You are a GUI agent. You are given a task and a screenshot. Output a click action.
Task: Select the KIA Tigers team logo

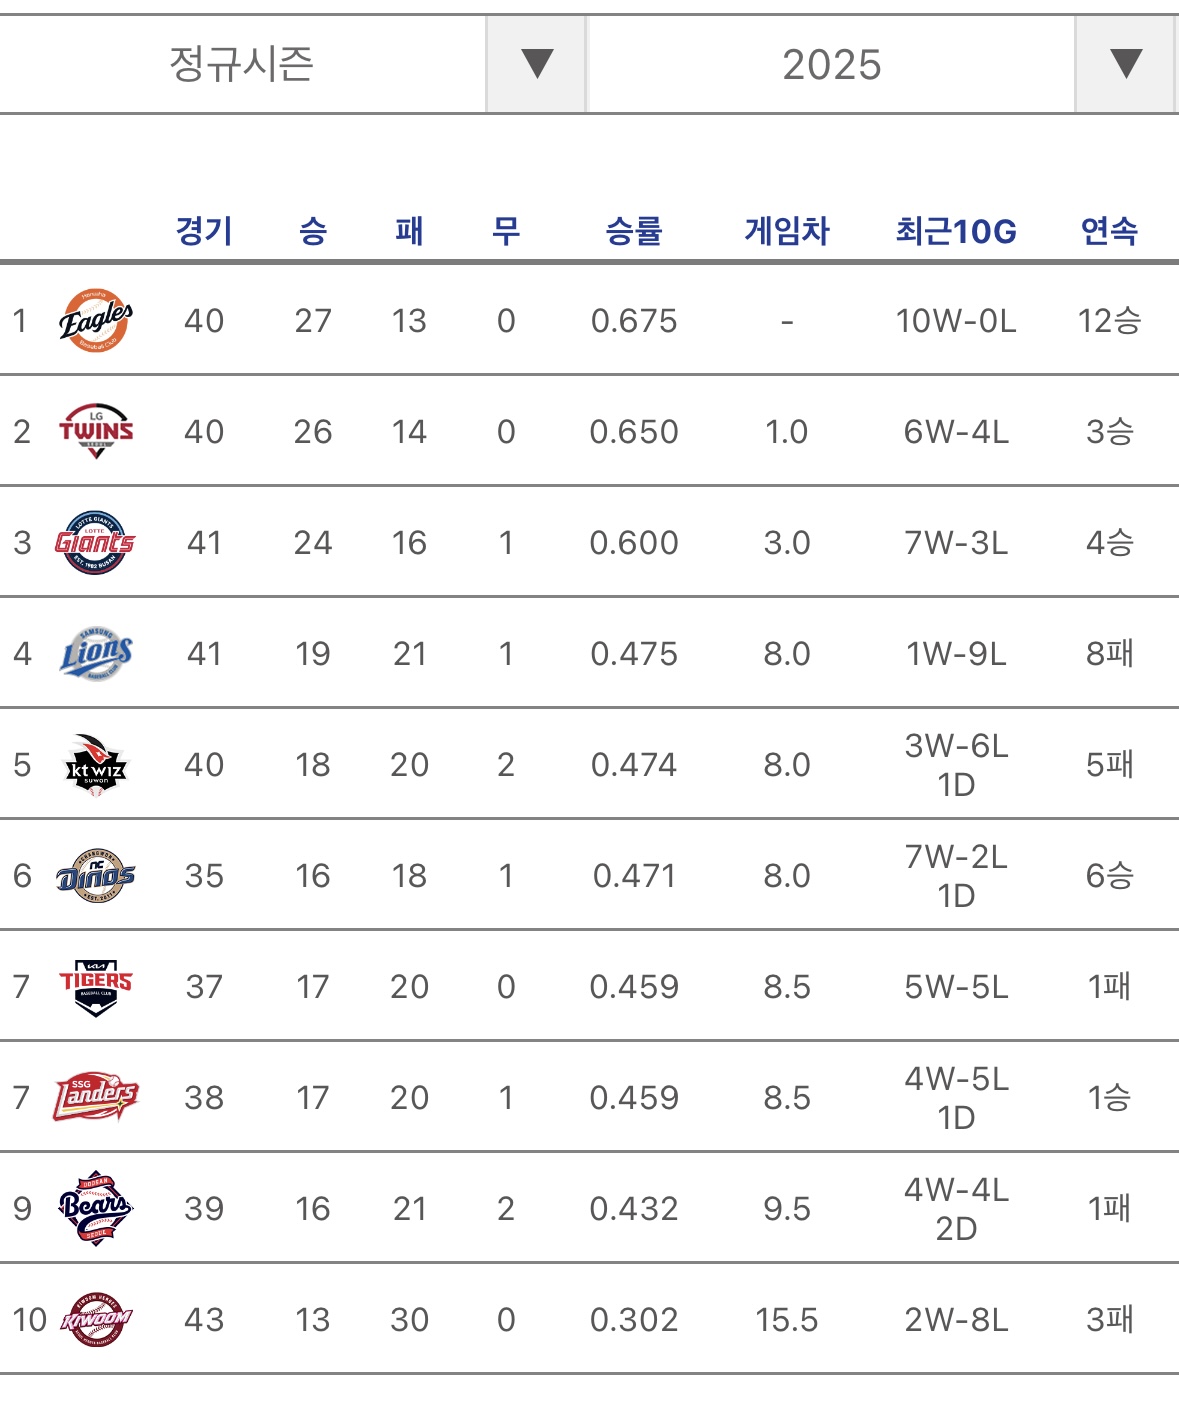(96, 987)
